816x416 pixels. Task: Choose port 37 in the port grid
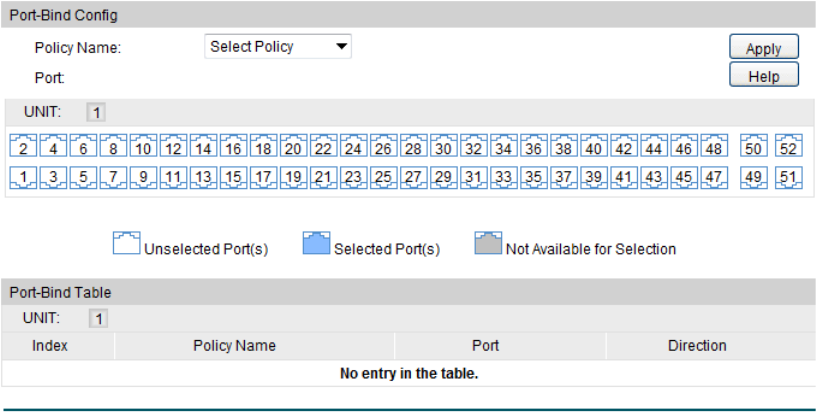564,178
